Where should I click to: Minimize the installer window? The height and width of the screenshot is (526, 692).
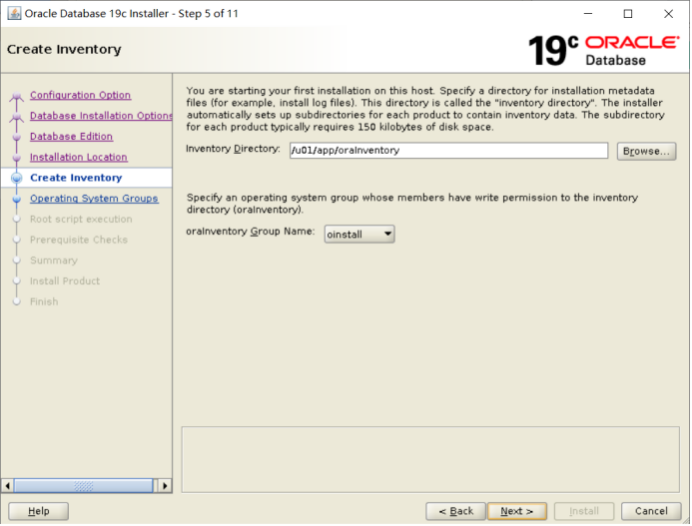pyautogui.click(x=588, y=14)
